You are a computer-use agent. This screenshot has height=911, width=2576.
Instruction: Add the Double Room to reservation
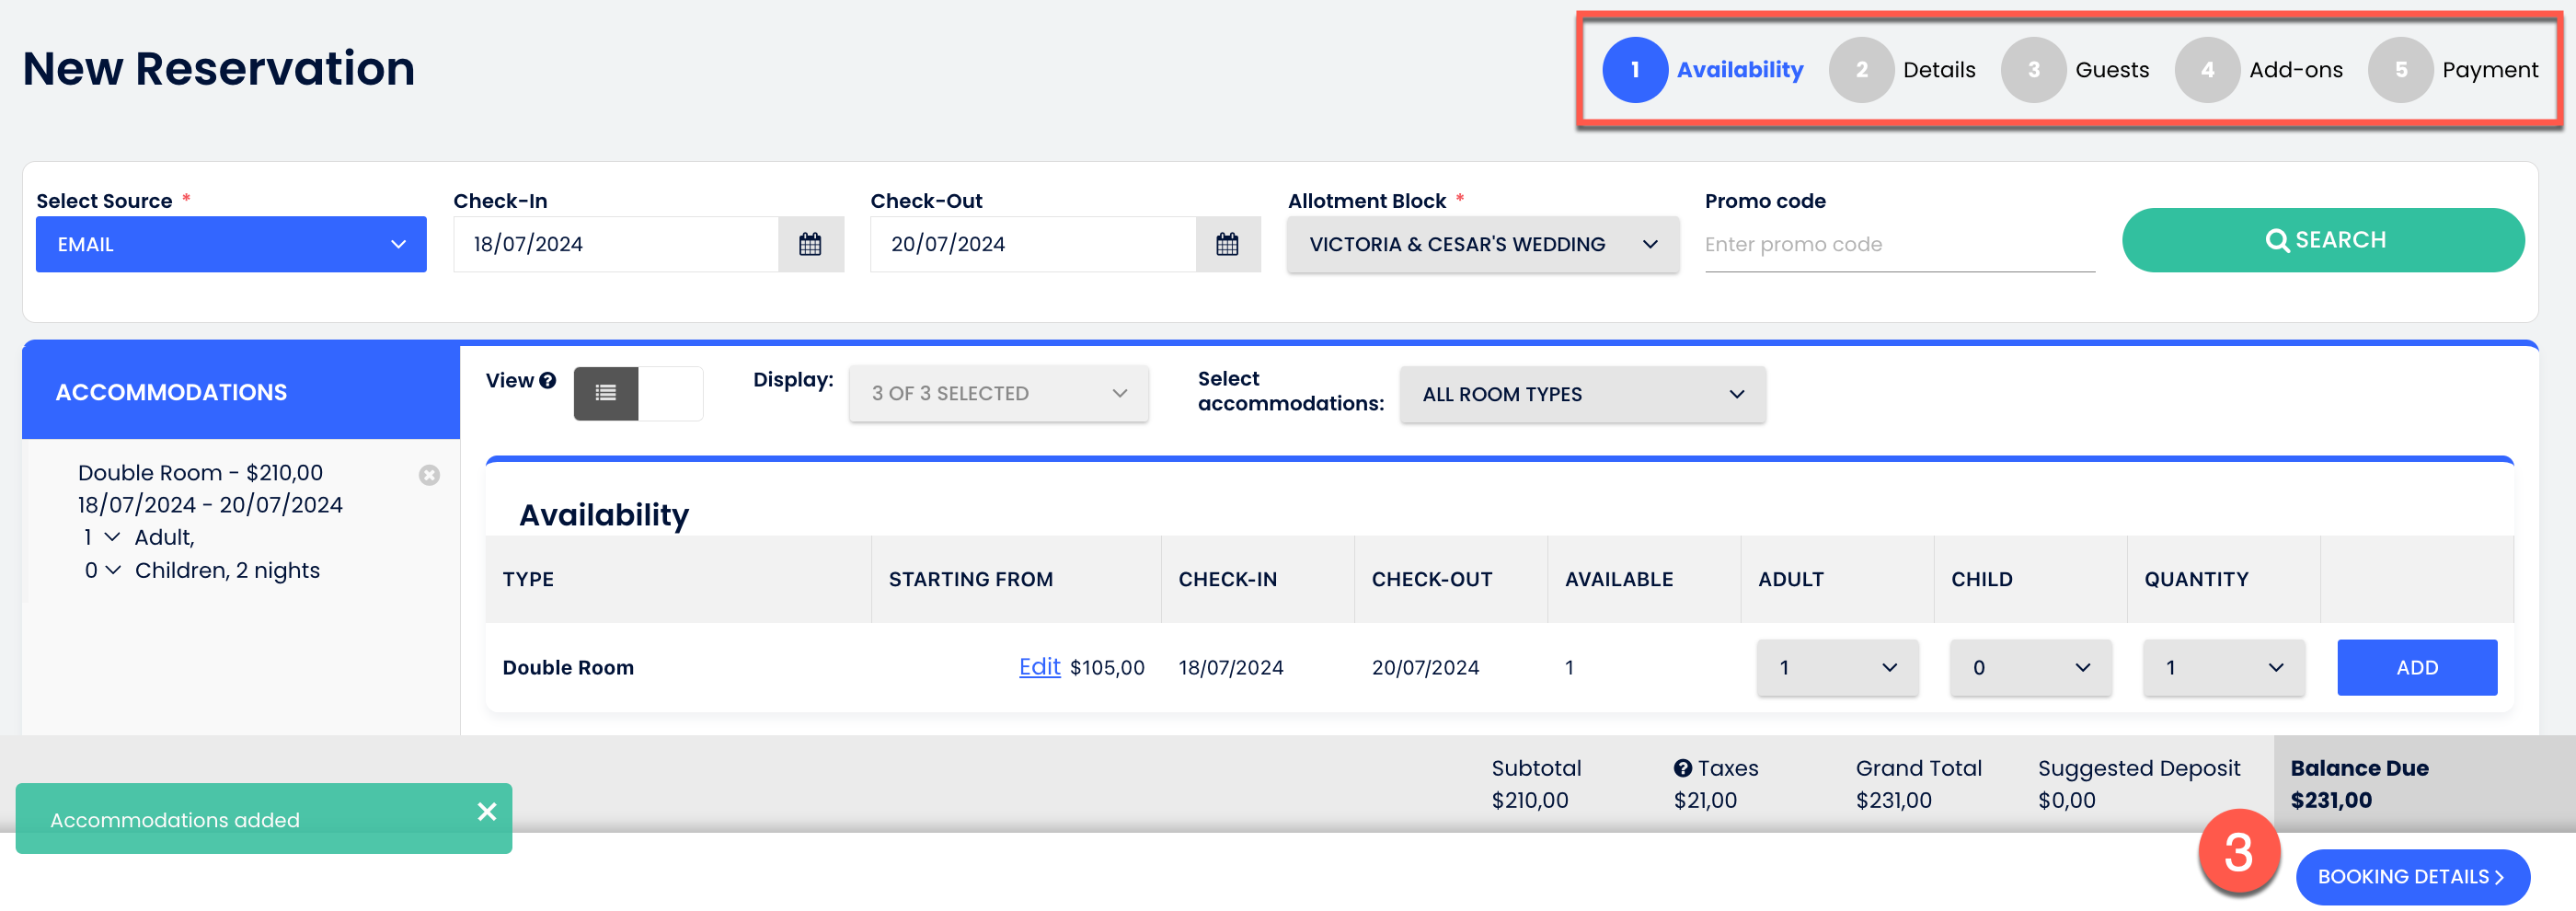tap(2416, 667)
